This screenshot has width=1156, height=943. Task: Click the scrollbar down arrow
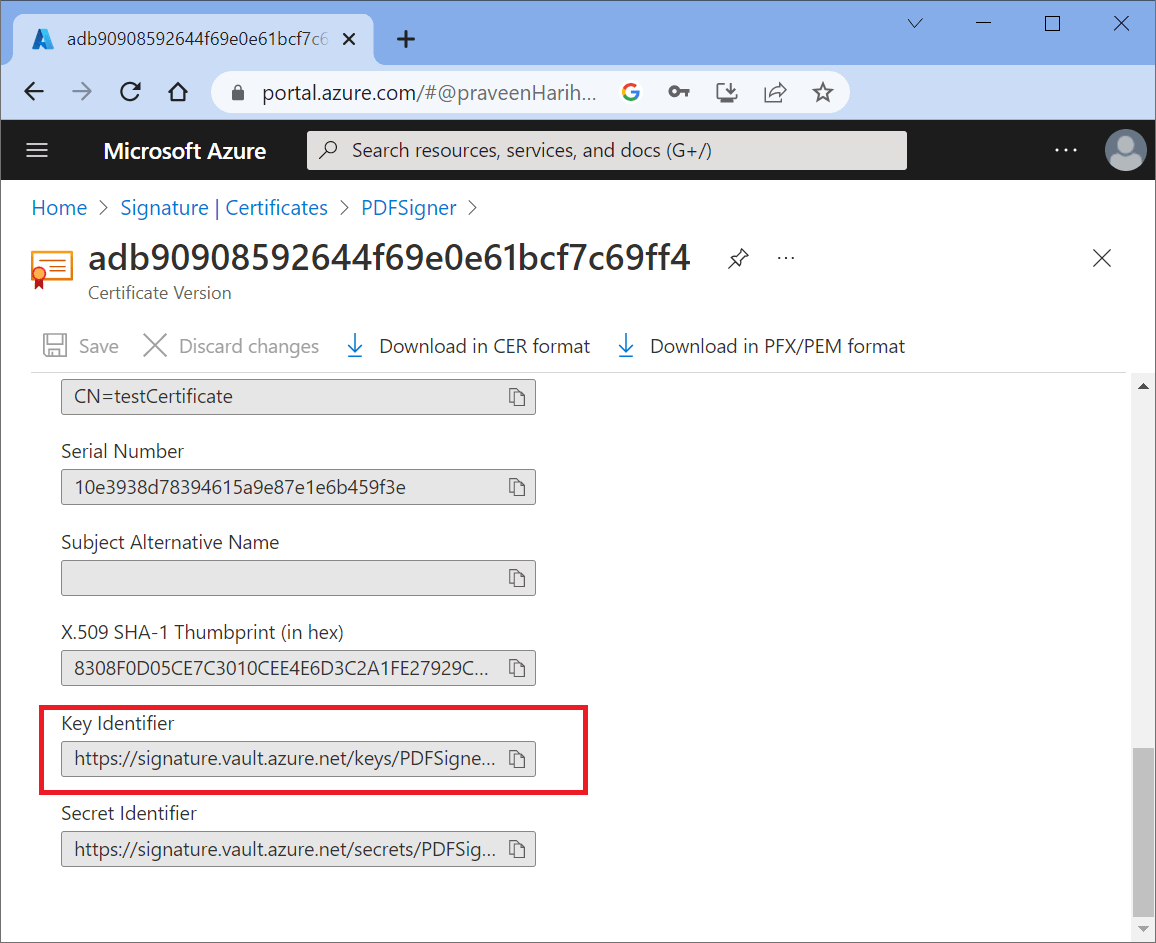click(x=1143, y=928)
